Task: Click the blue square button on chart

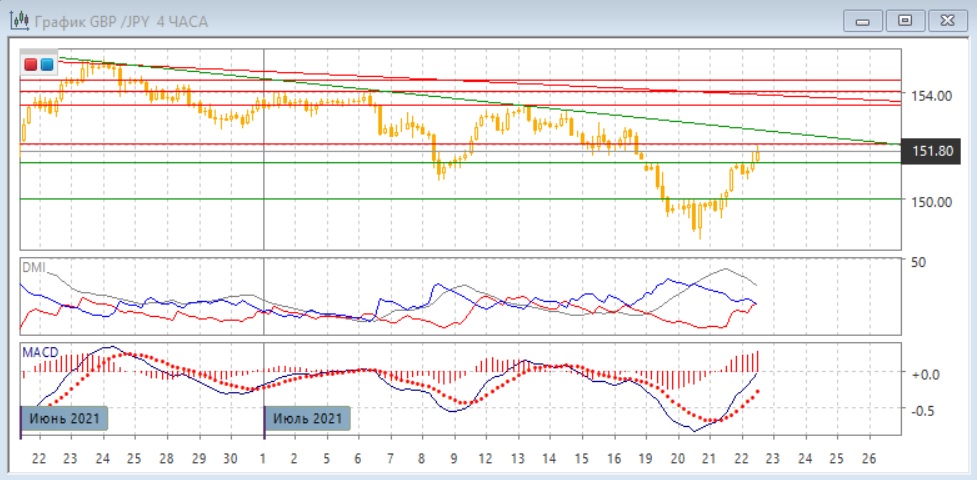Action: pyautogui.click(x=46, y=65)
